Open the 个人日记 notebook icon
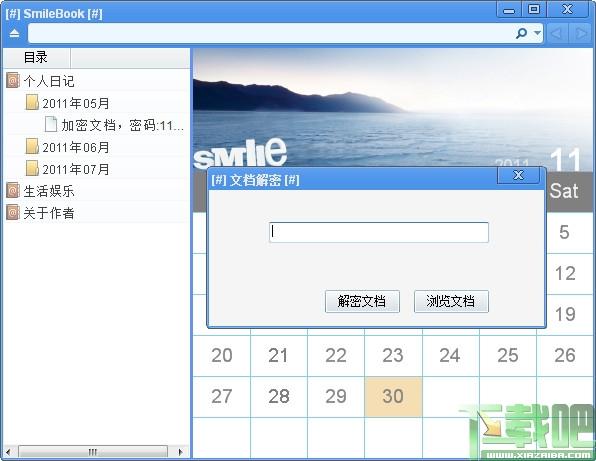This screenshot has height=461, width=596. tap(13, 81)
